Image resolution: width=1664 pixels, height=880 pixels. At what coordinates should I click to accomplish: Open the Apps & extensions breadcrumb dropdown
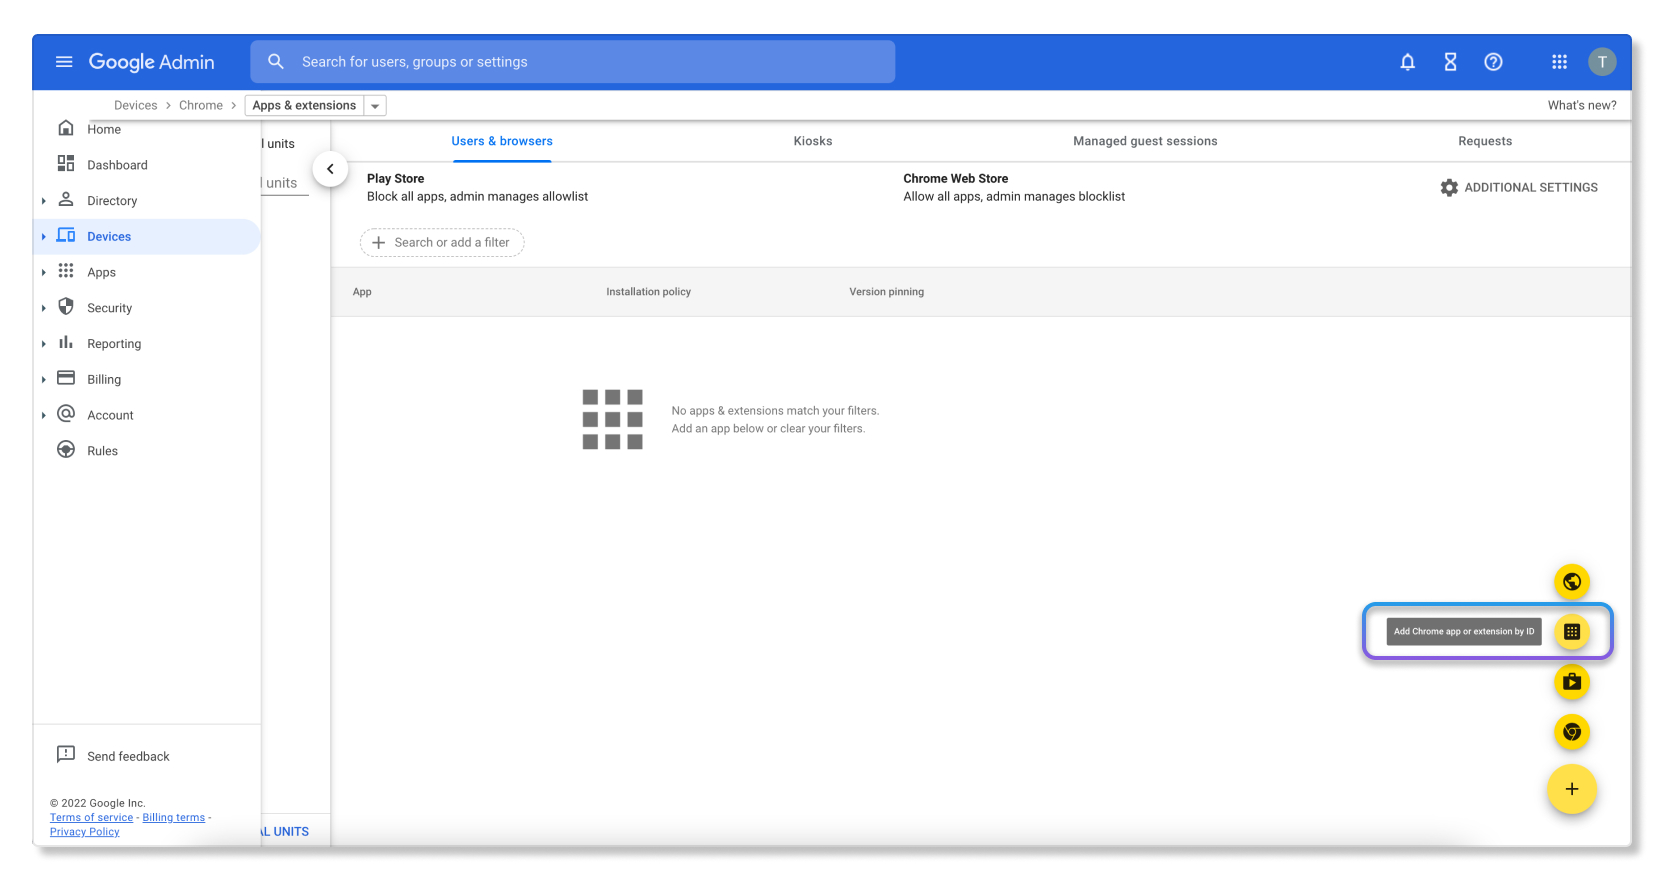(375, 106)
